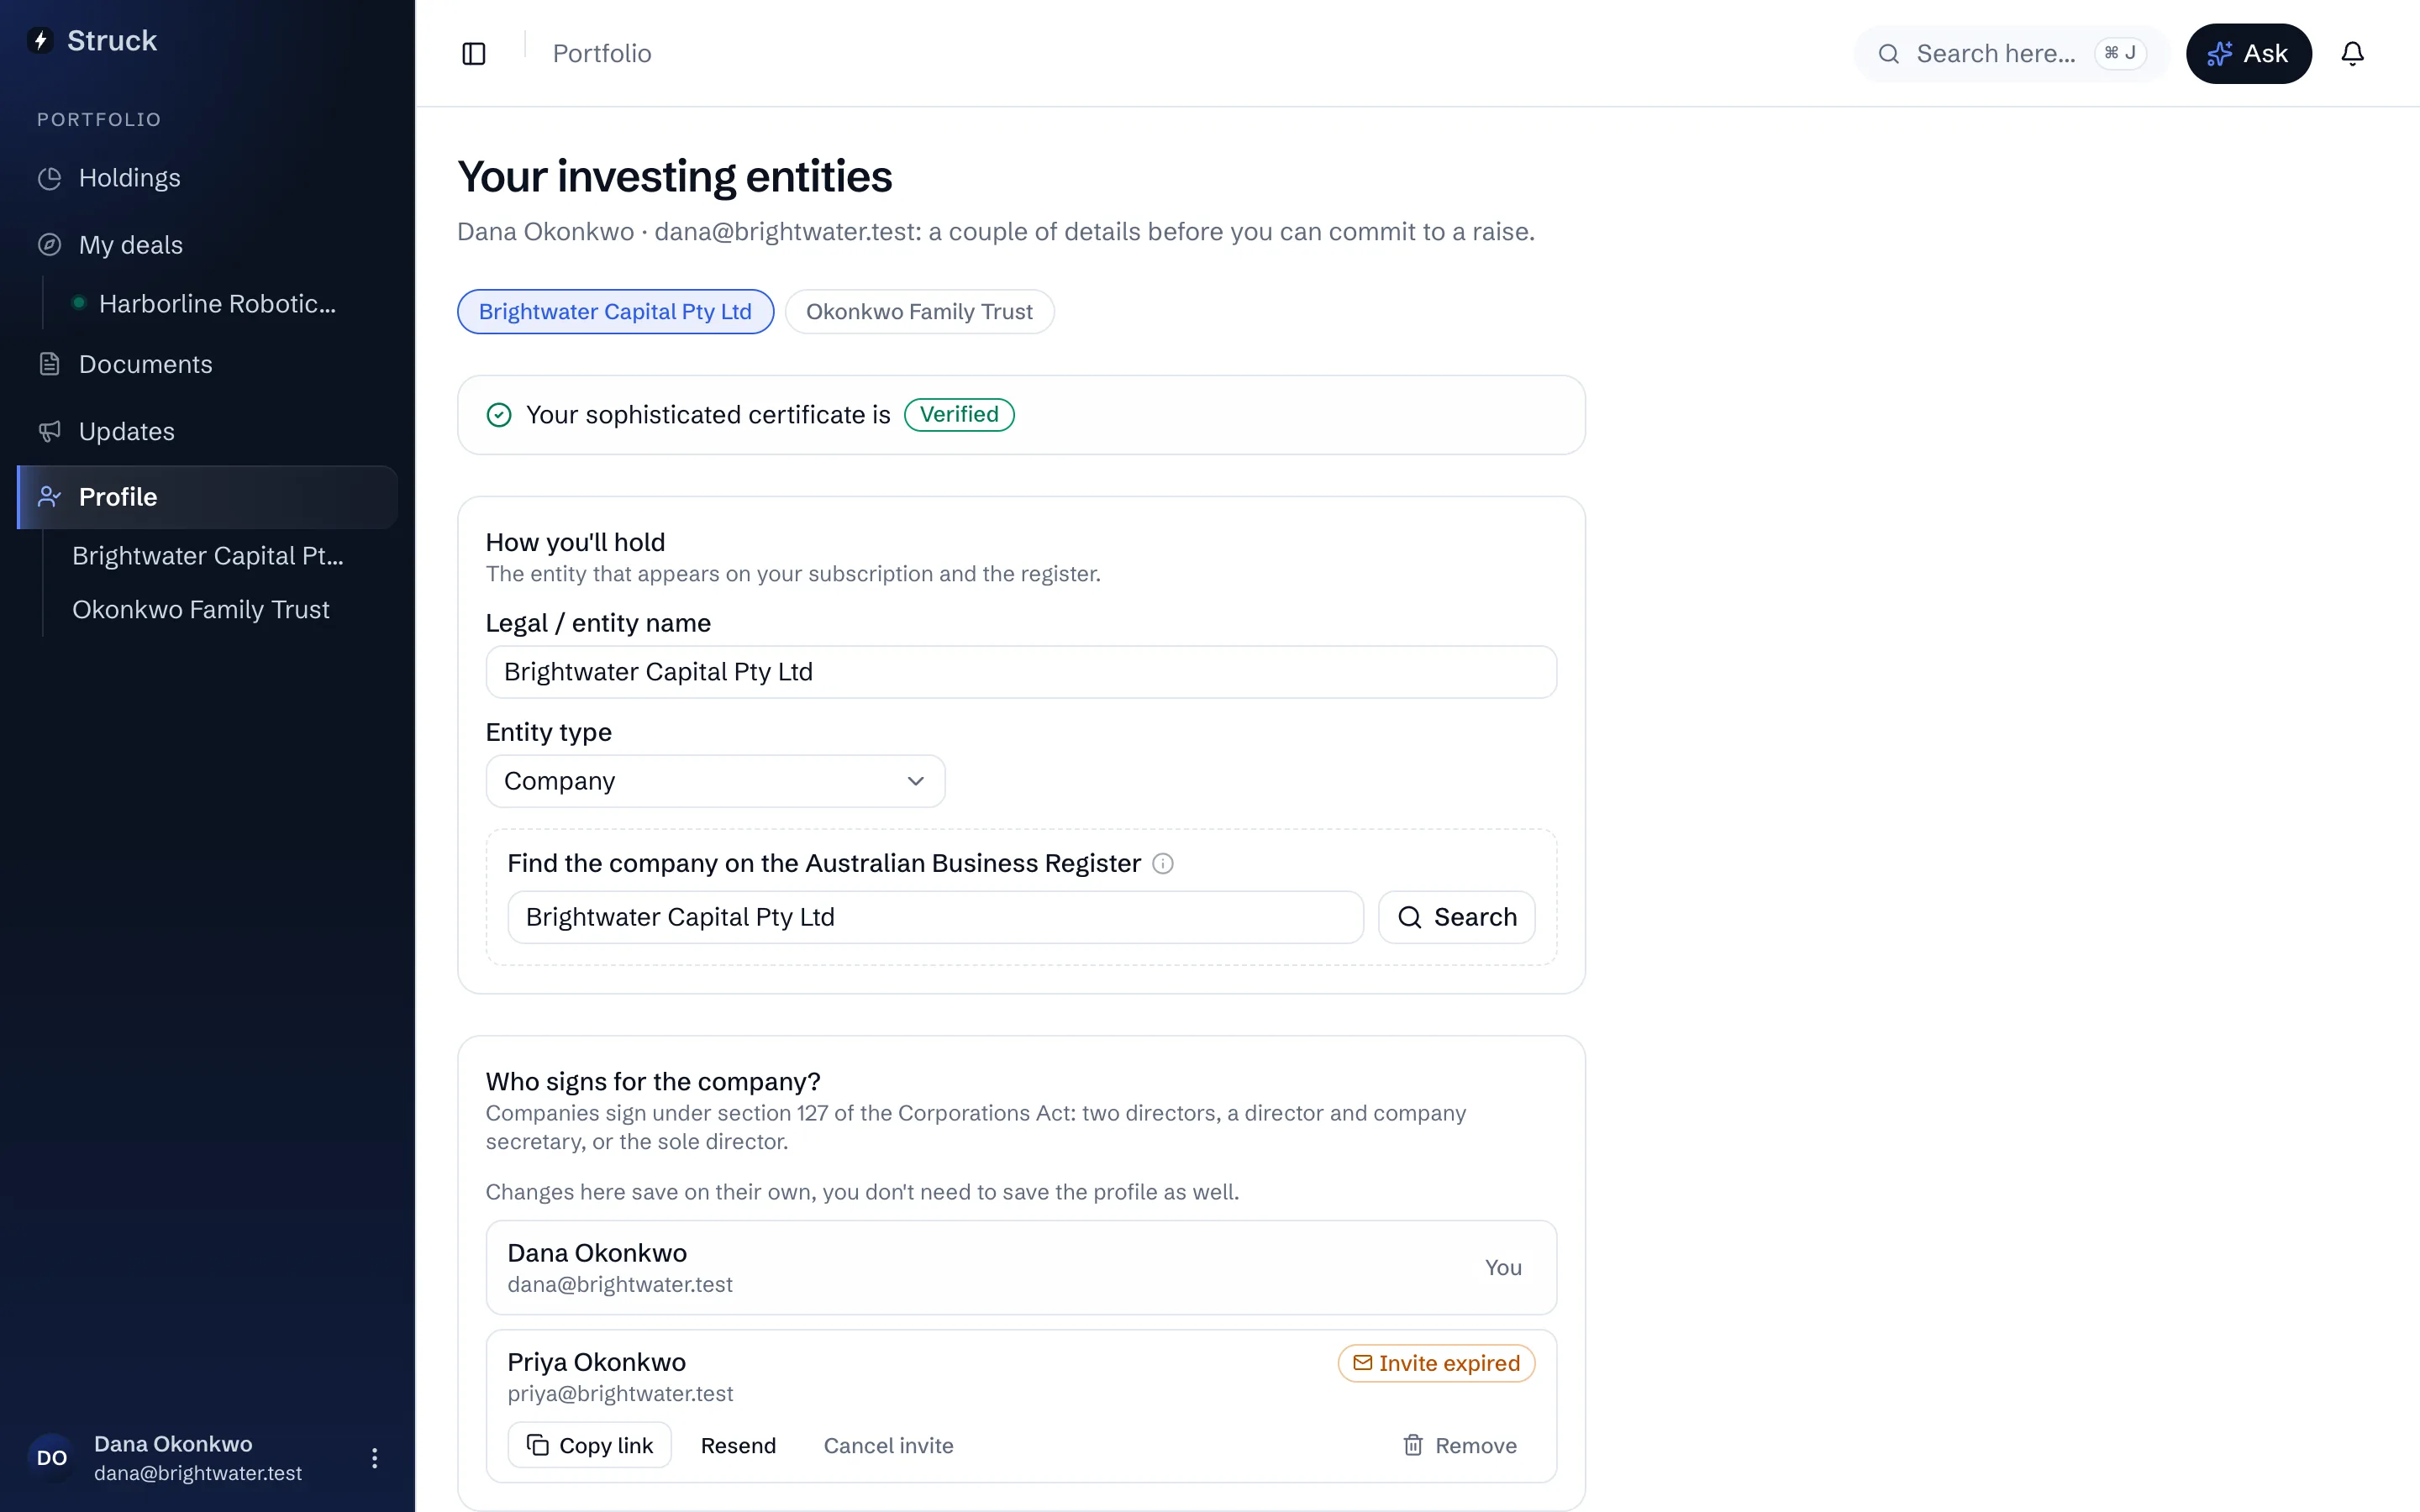Open the three-dot account menu for Dana
Screen dimensions: 2420x1512
[x=374, y=1458]
